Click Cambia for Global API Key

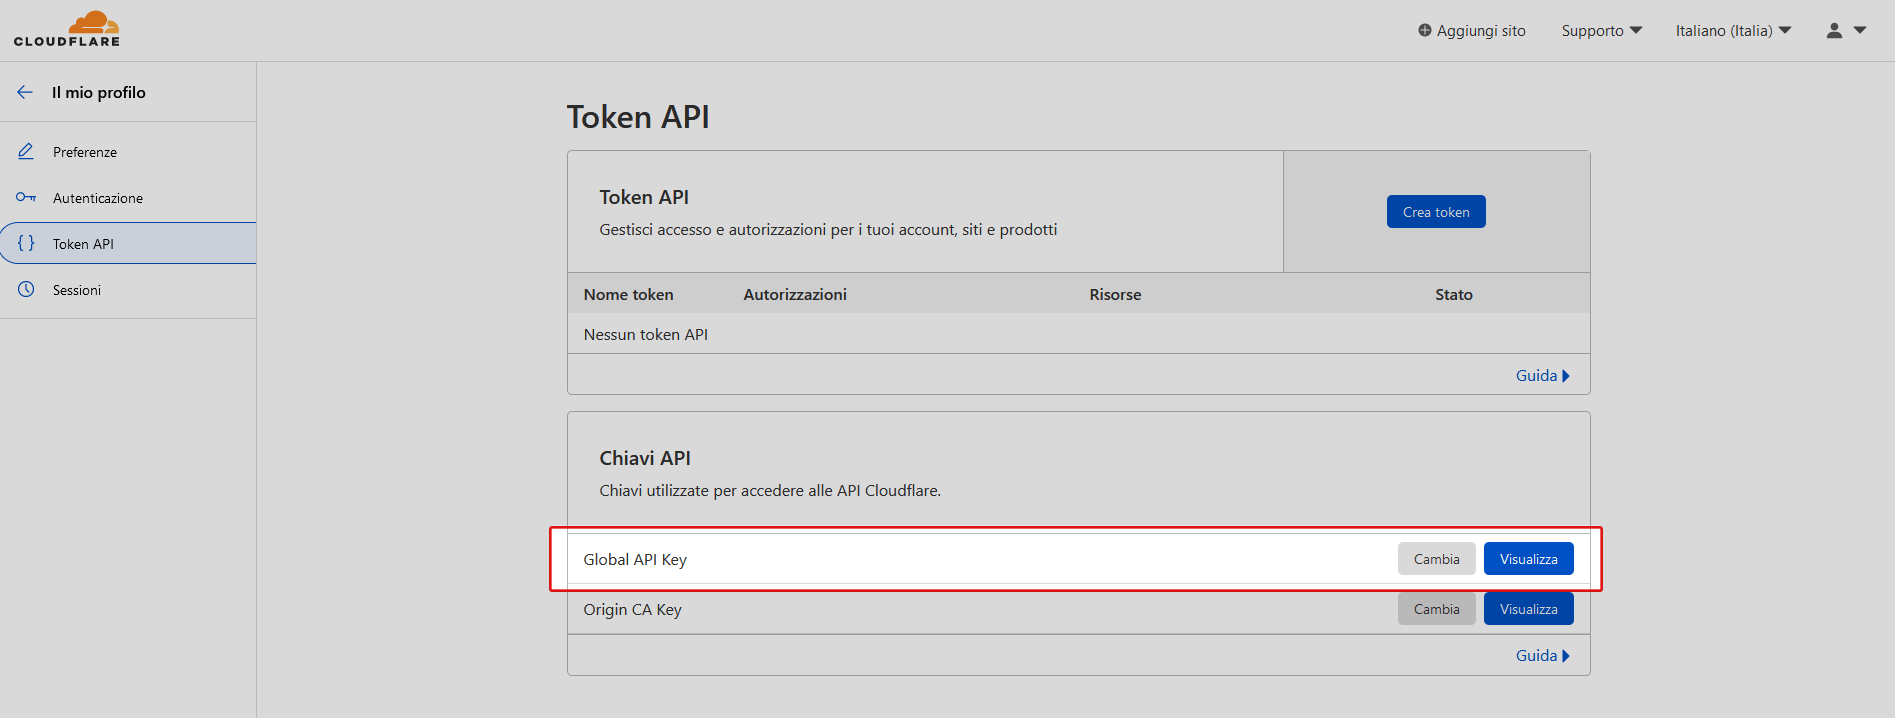(1437, 559)
